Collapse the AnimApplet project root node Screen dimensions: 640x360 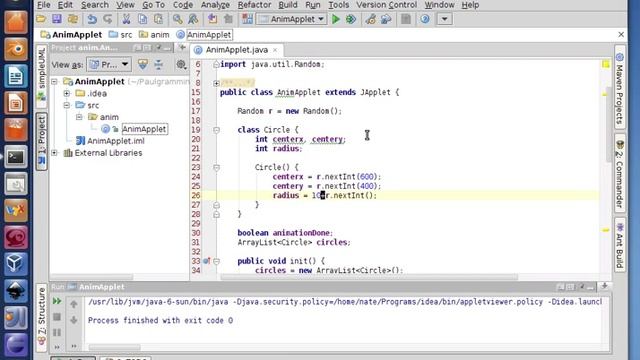54,82
